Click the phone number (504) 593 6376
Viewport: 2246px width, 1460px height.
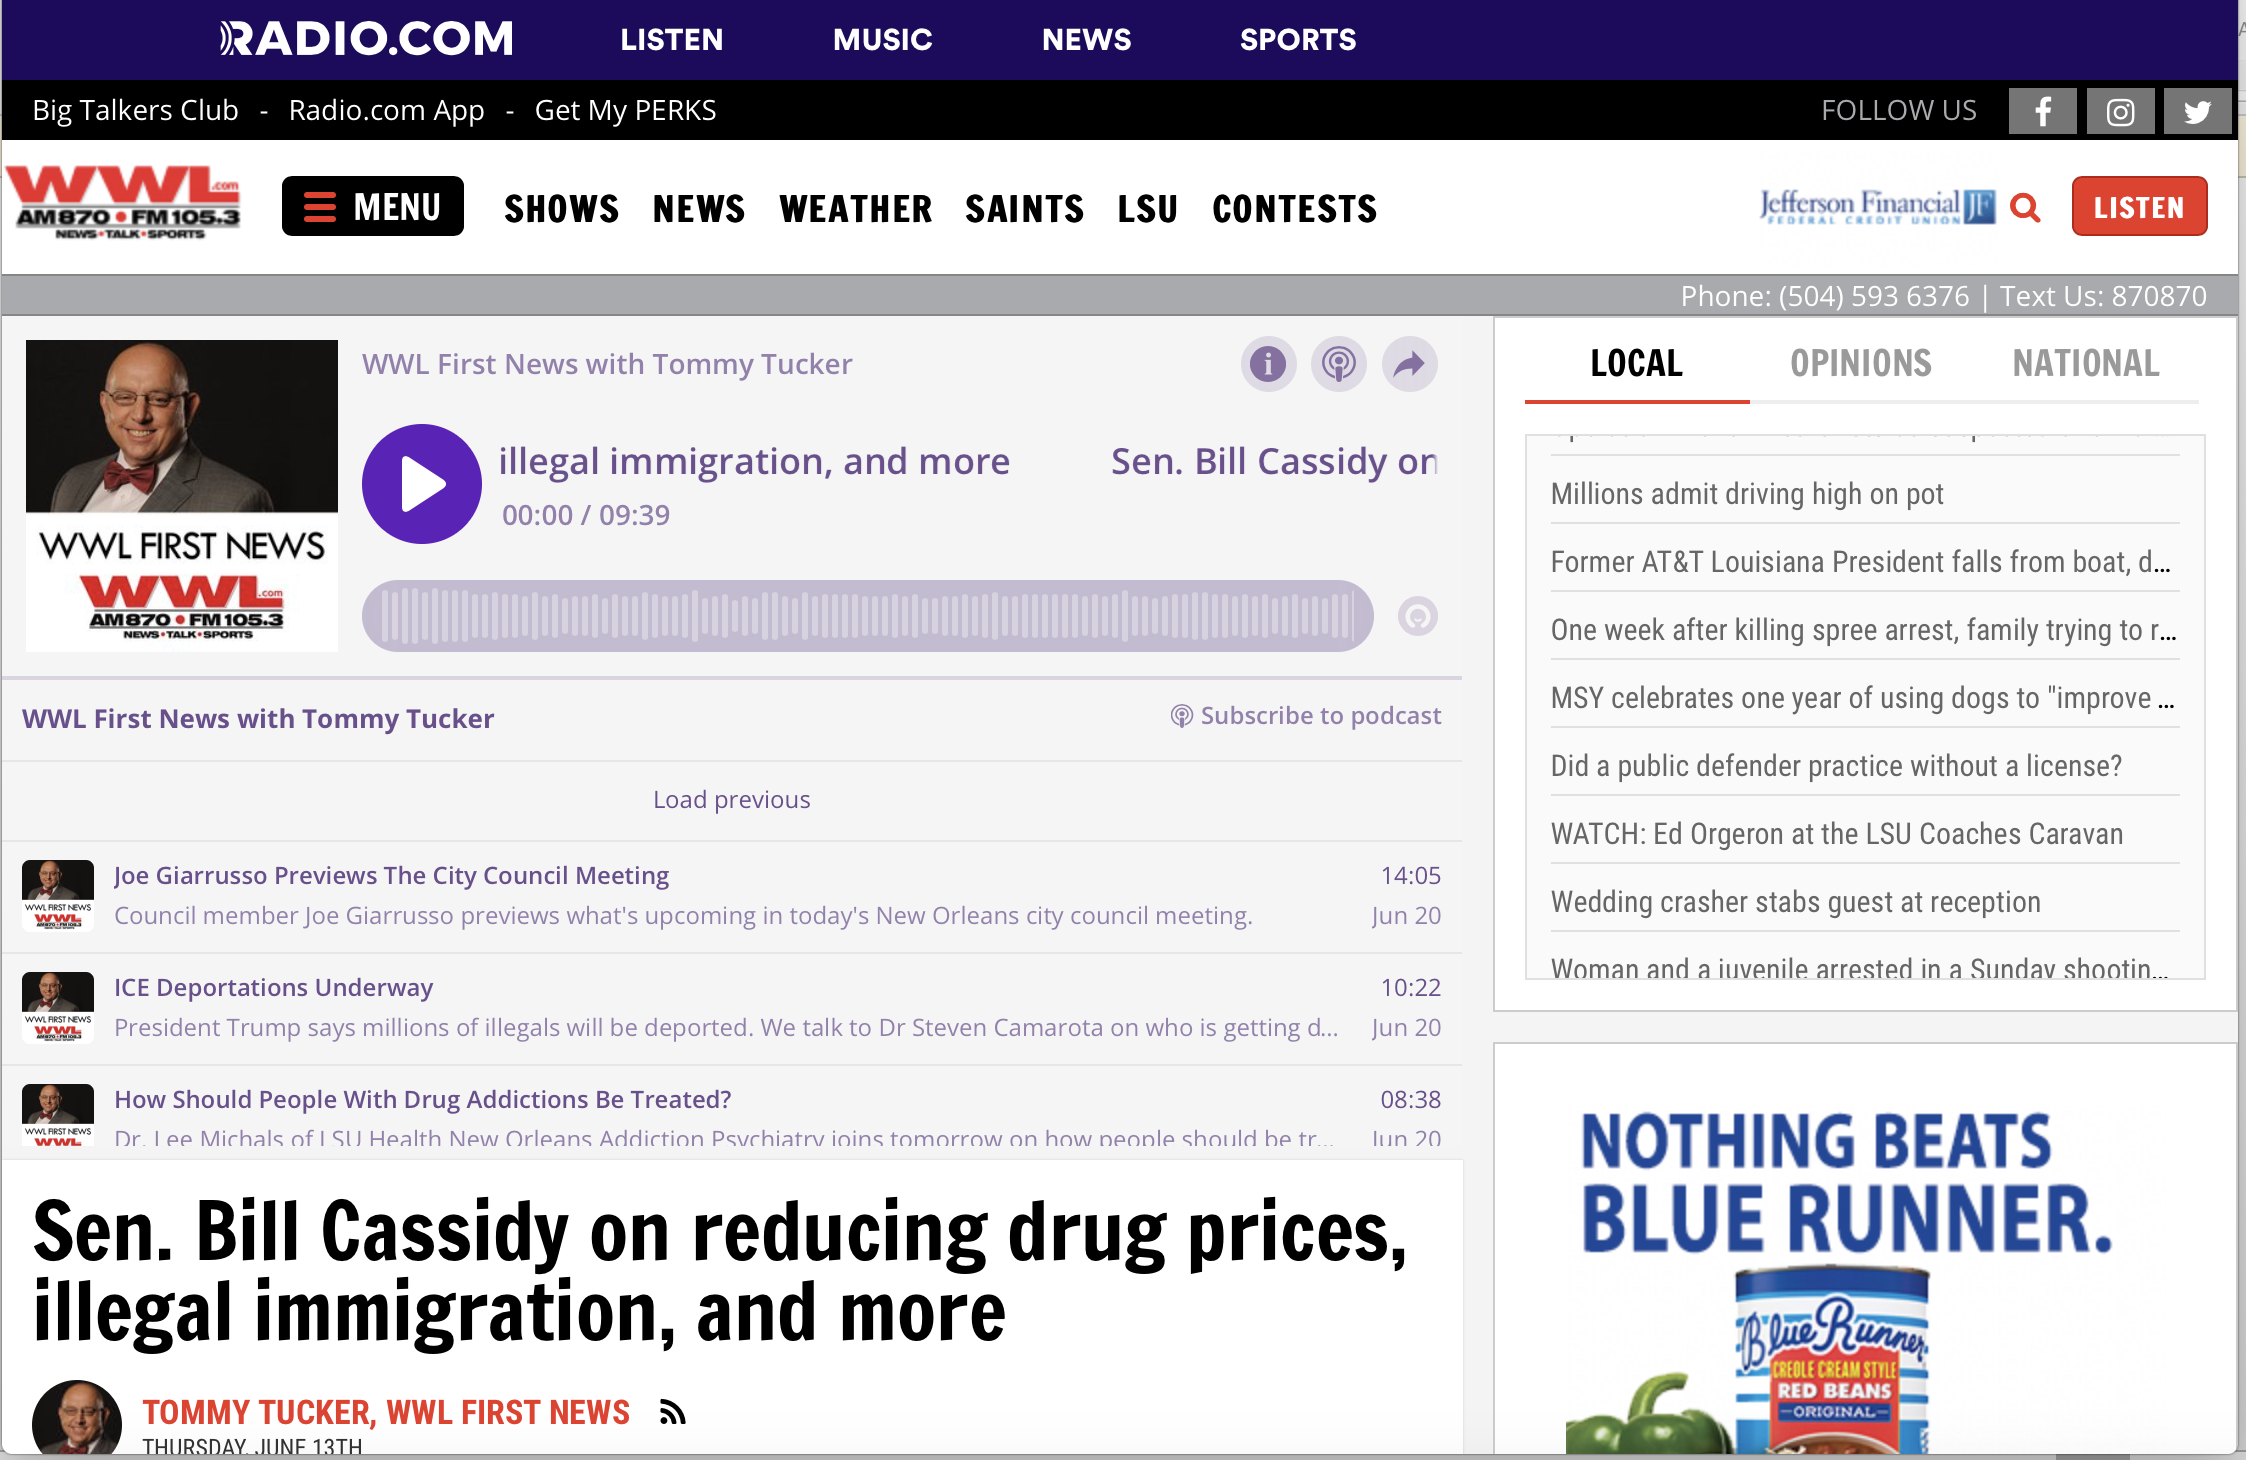1873,296
